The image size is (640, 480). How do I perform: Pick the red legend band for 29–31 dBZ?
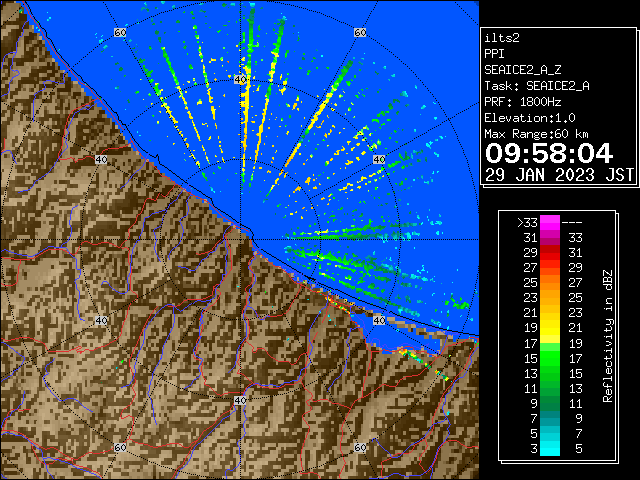(550, 253)
